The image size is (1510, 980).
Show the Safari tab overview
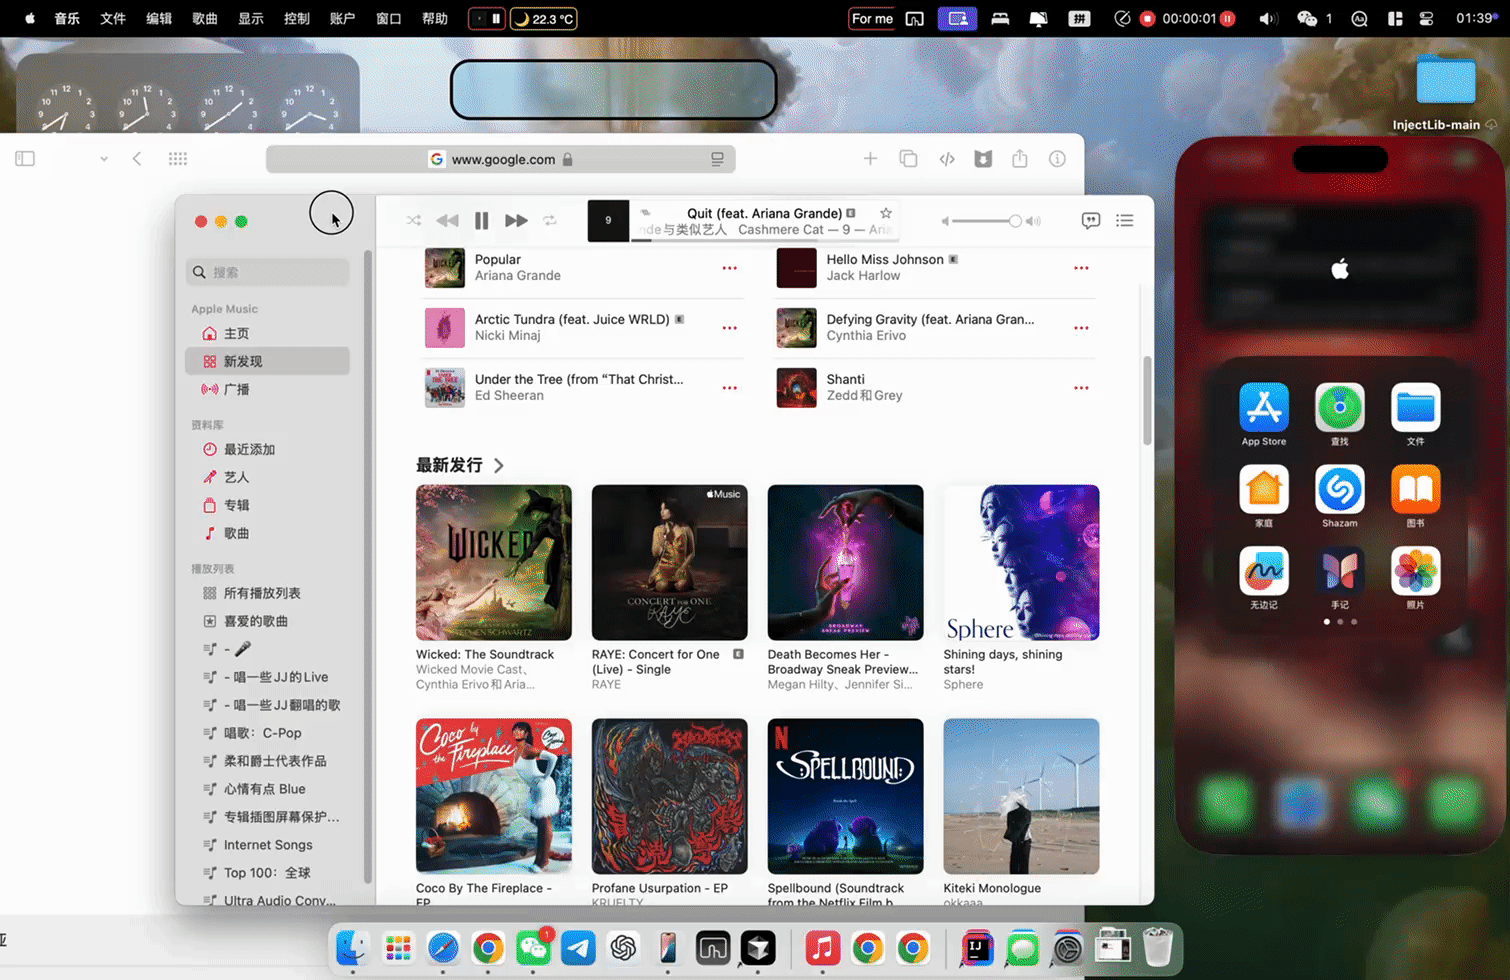click(x=908, y=159)
